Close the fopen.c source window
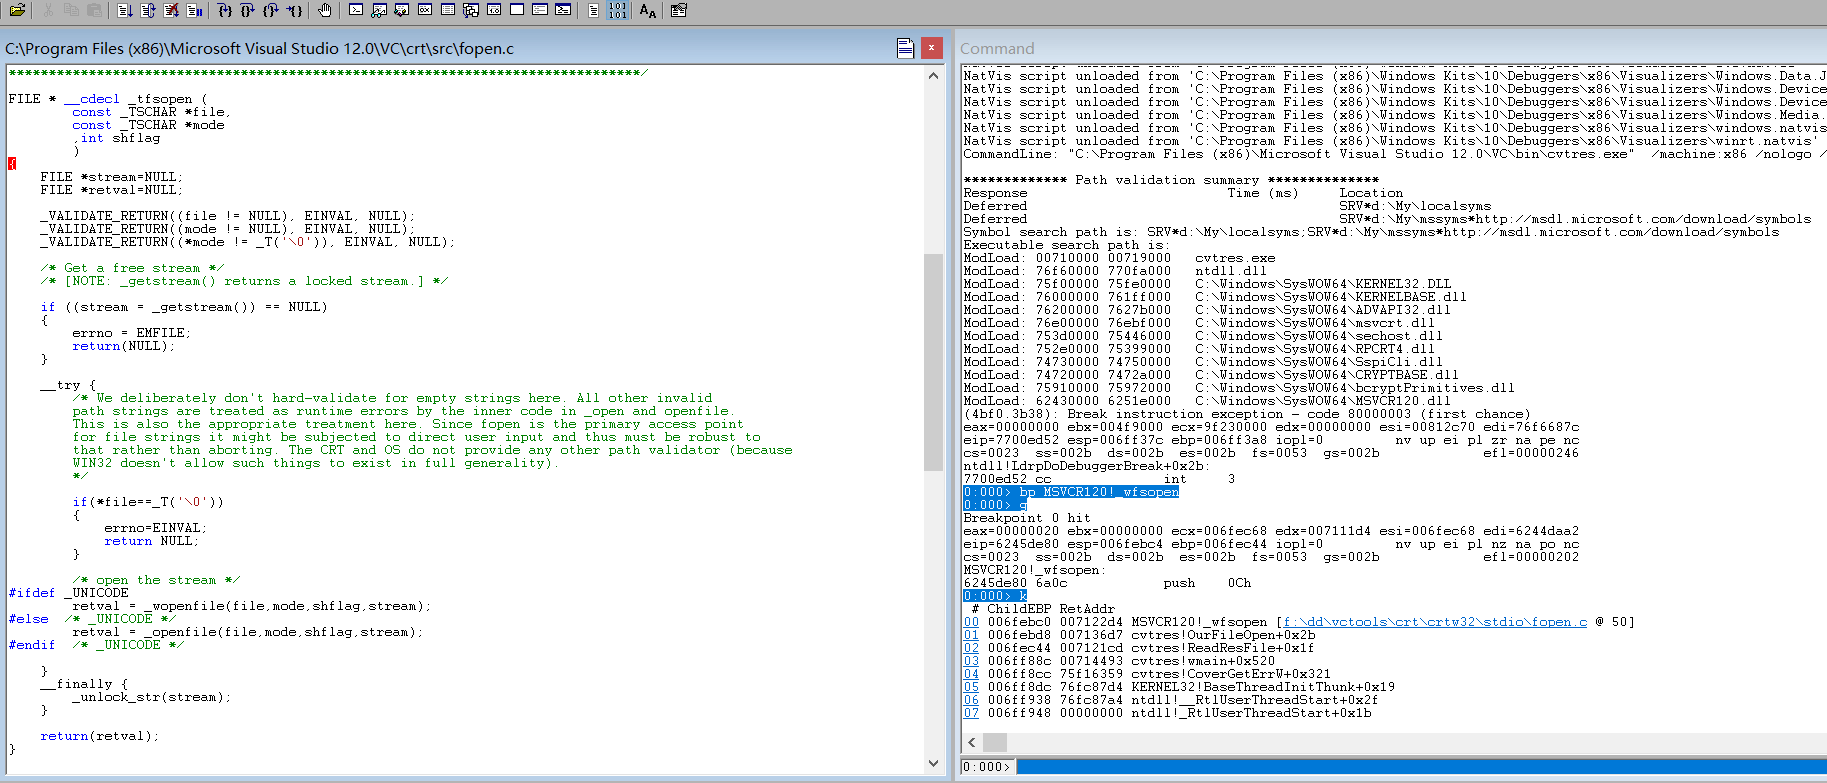The image size is (1827, 783). coord(932,48)
